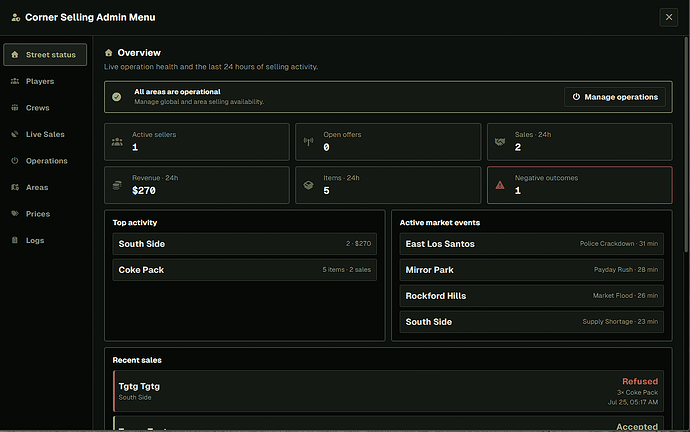The height and width of the screenshot is (432, 690).
Task: Click the green checkmark operational status icon
Action: pos(117,97)
